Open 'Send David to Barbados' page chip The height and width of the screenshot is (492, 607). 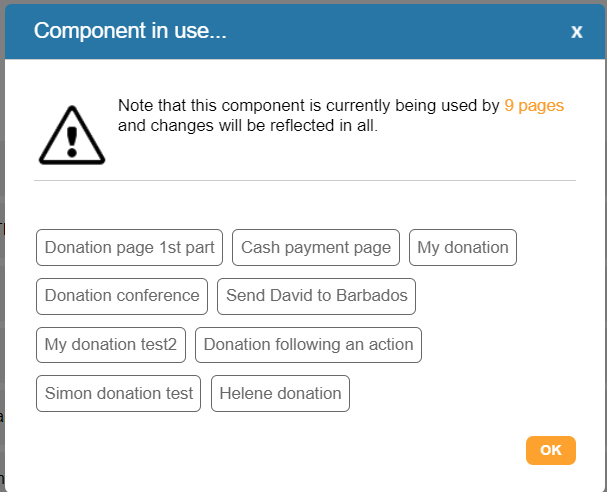tap(317, 296)
